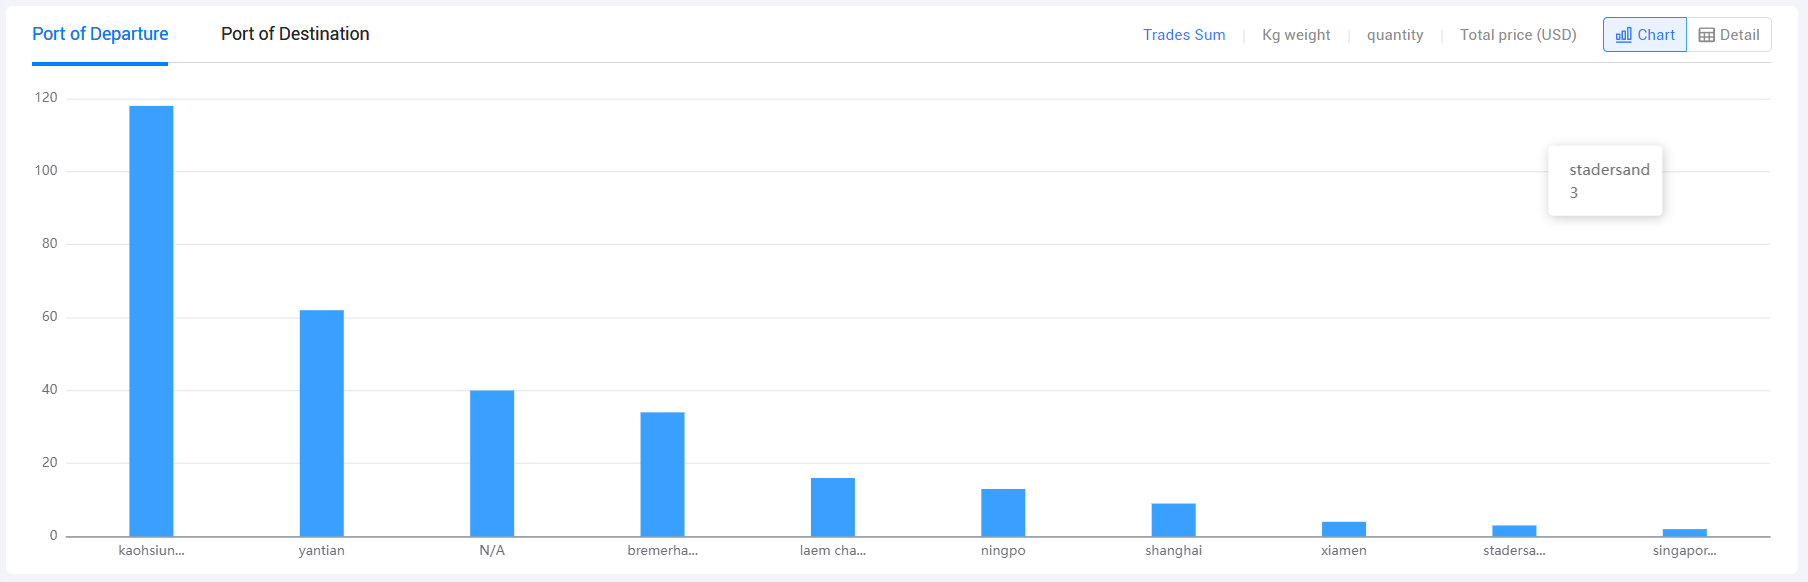Click the stadersand axis label
Image resolution: width=1808 pixels, height=582 pixels.
click(x=1514, y=551)
